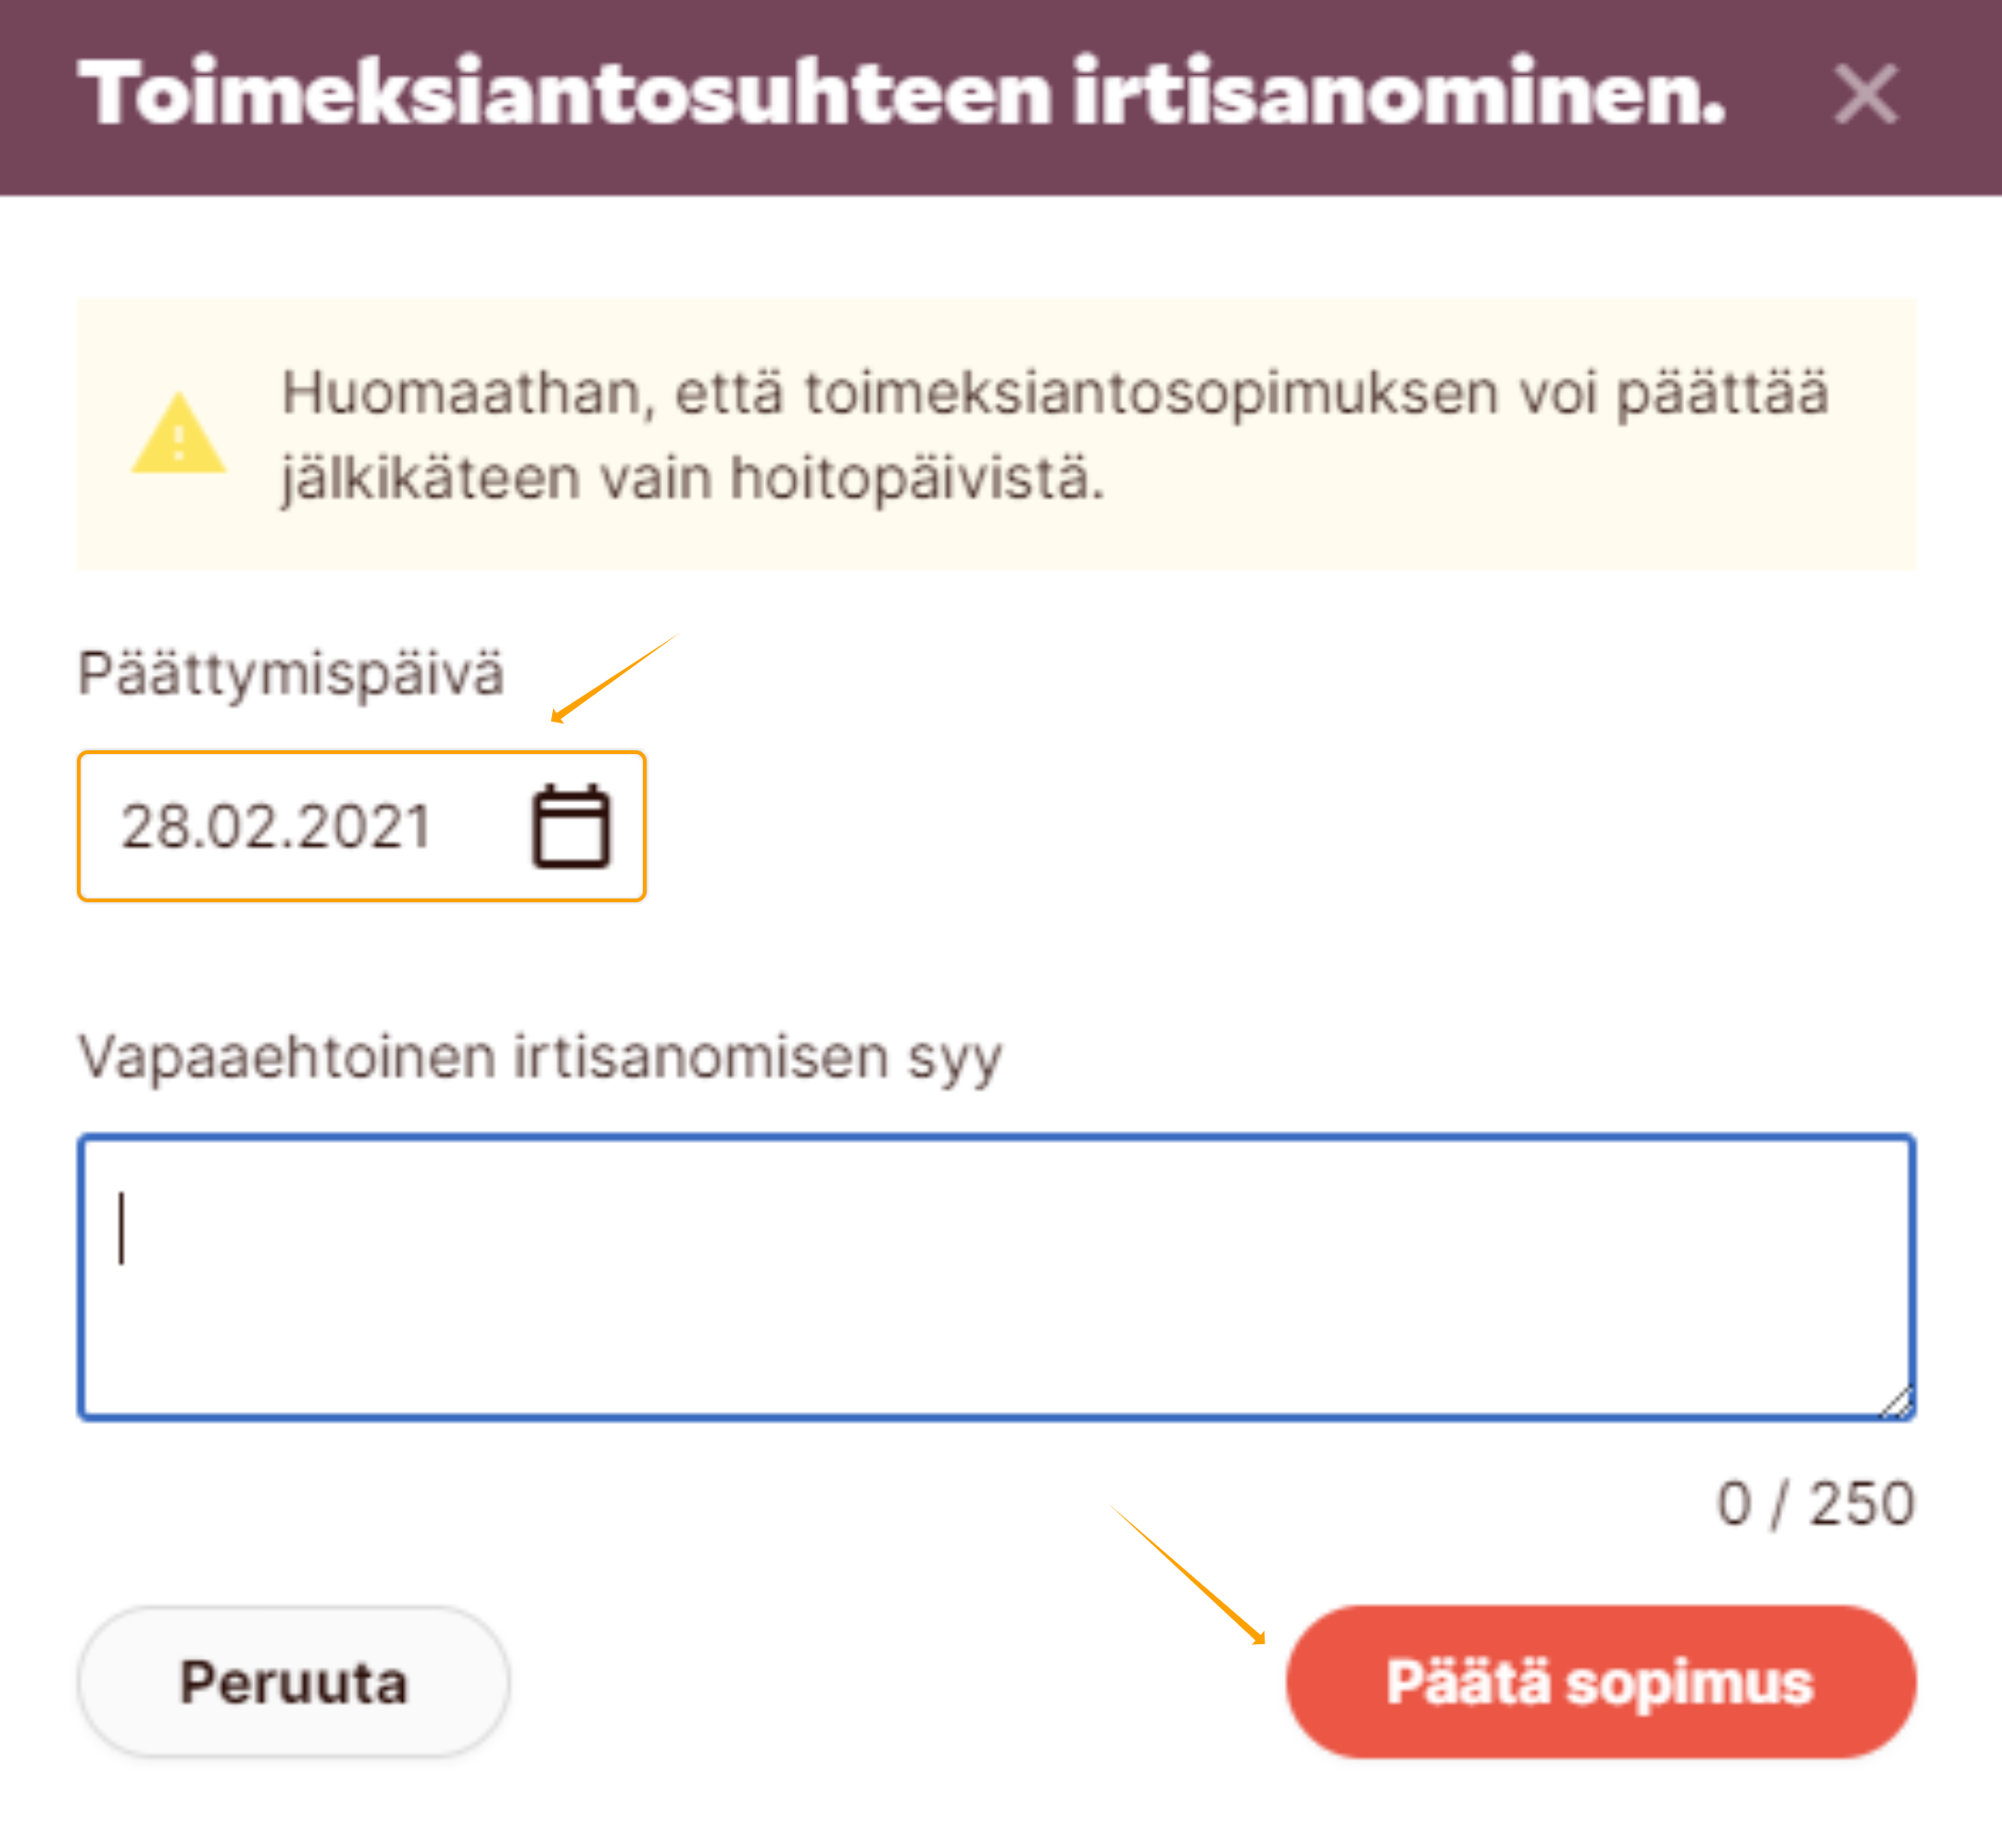Click the word päättää in the warning

(x=1722, y=393)
